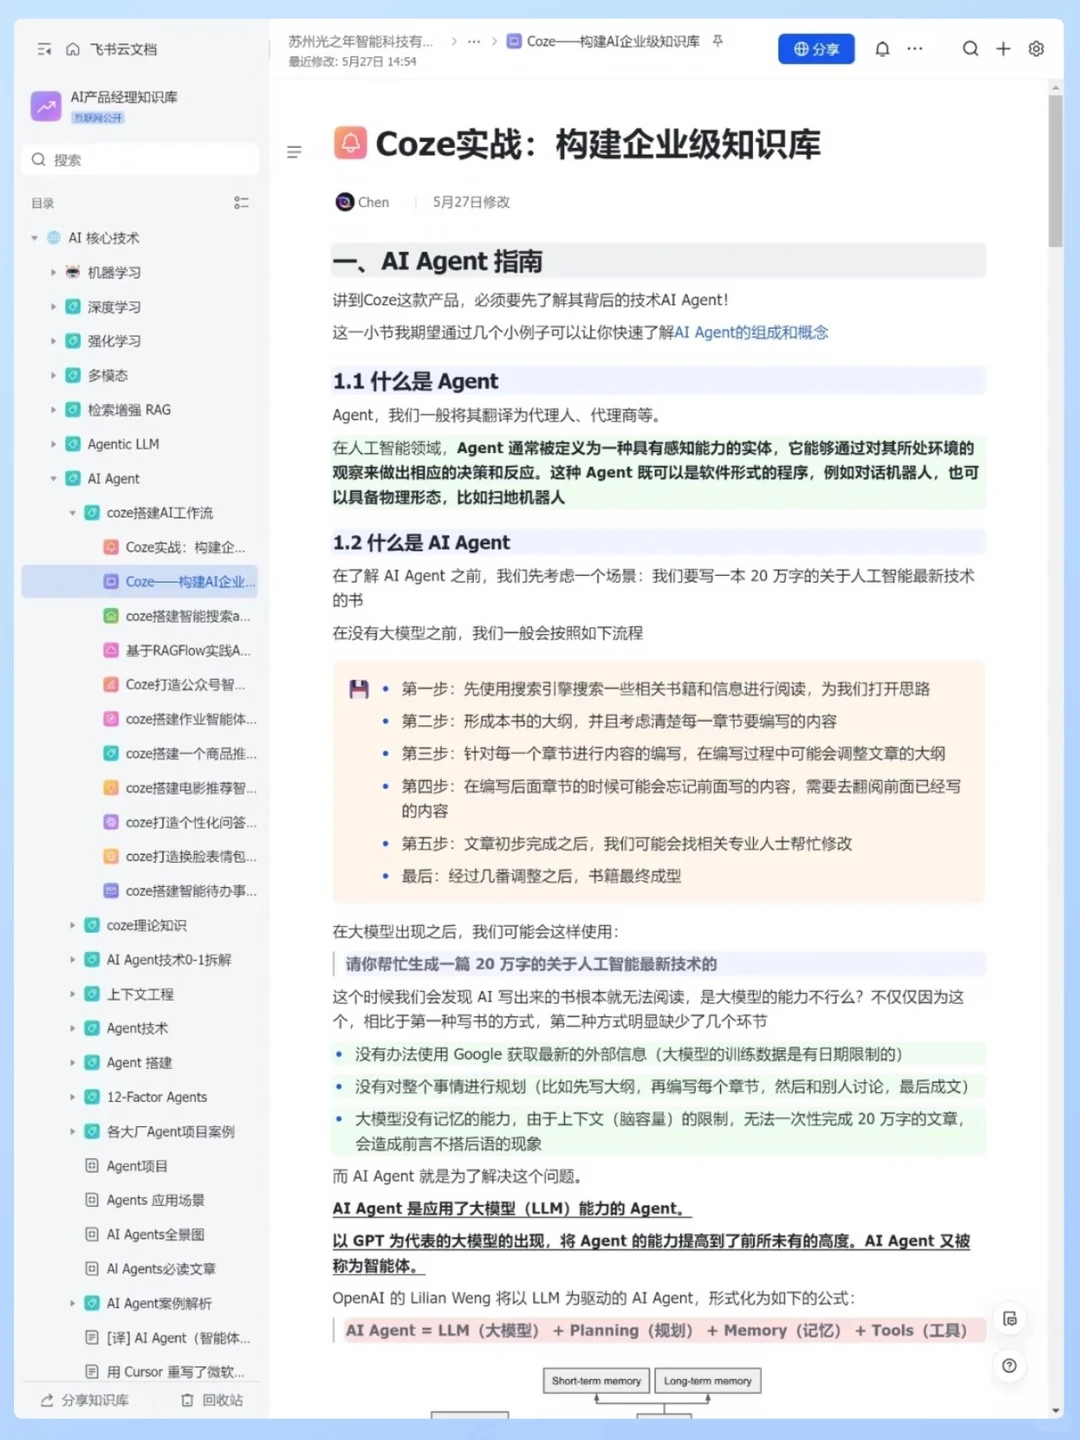Viewport: 1080px width, 1440px height.
Task: Open the 回收站 recycle bin
Action: pos(212,1400)
